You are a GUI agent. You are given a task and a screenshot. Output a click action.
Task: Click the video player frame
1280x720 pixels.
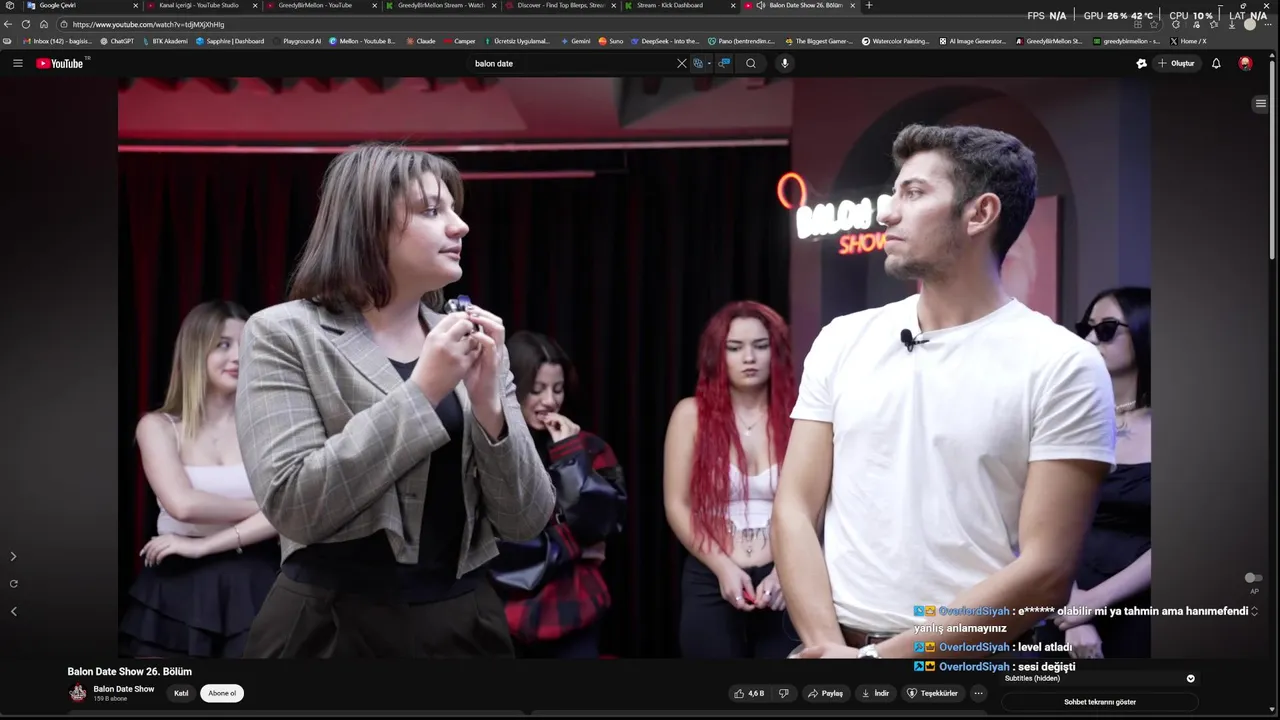(x=634, y=368)
